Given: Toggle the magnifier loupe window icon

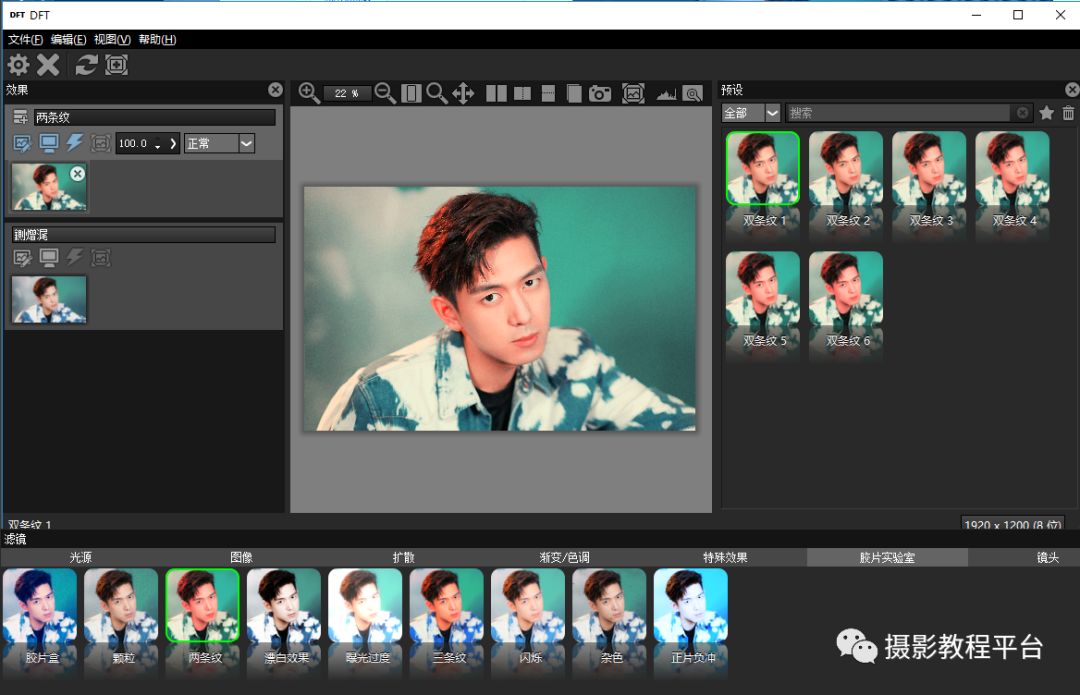Looking at the screenshot, I should pyautogui.click(x=693, y=93).
